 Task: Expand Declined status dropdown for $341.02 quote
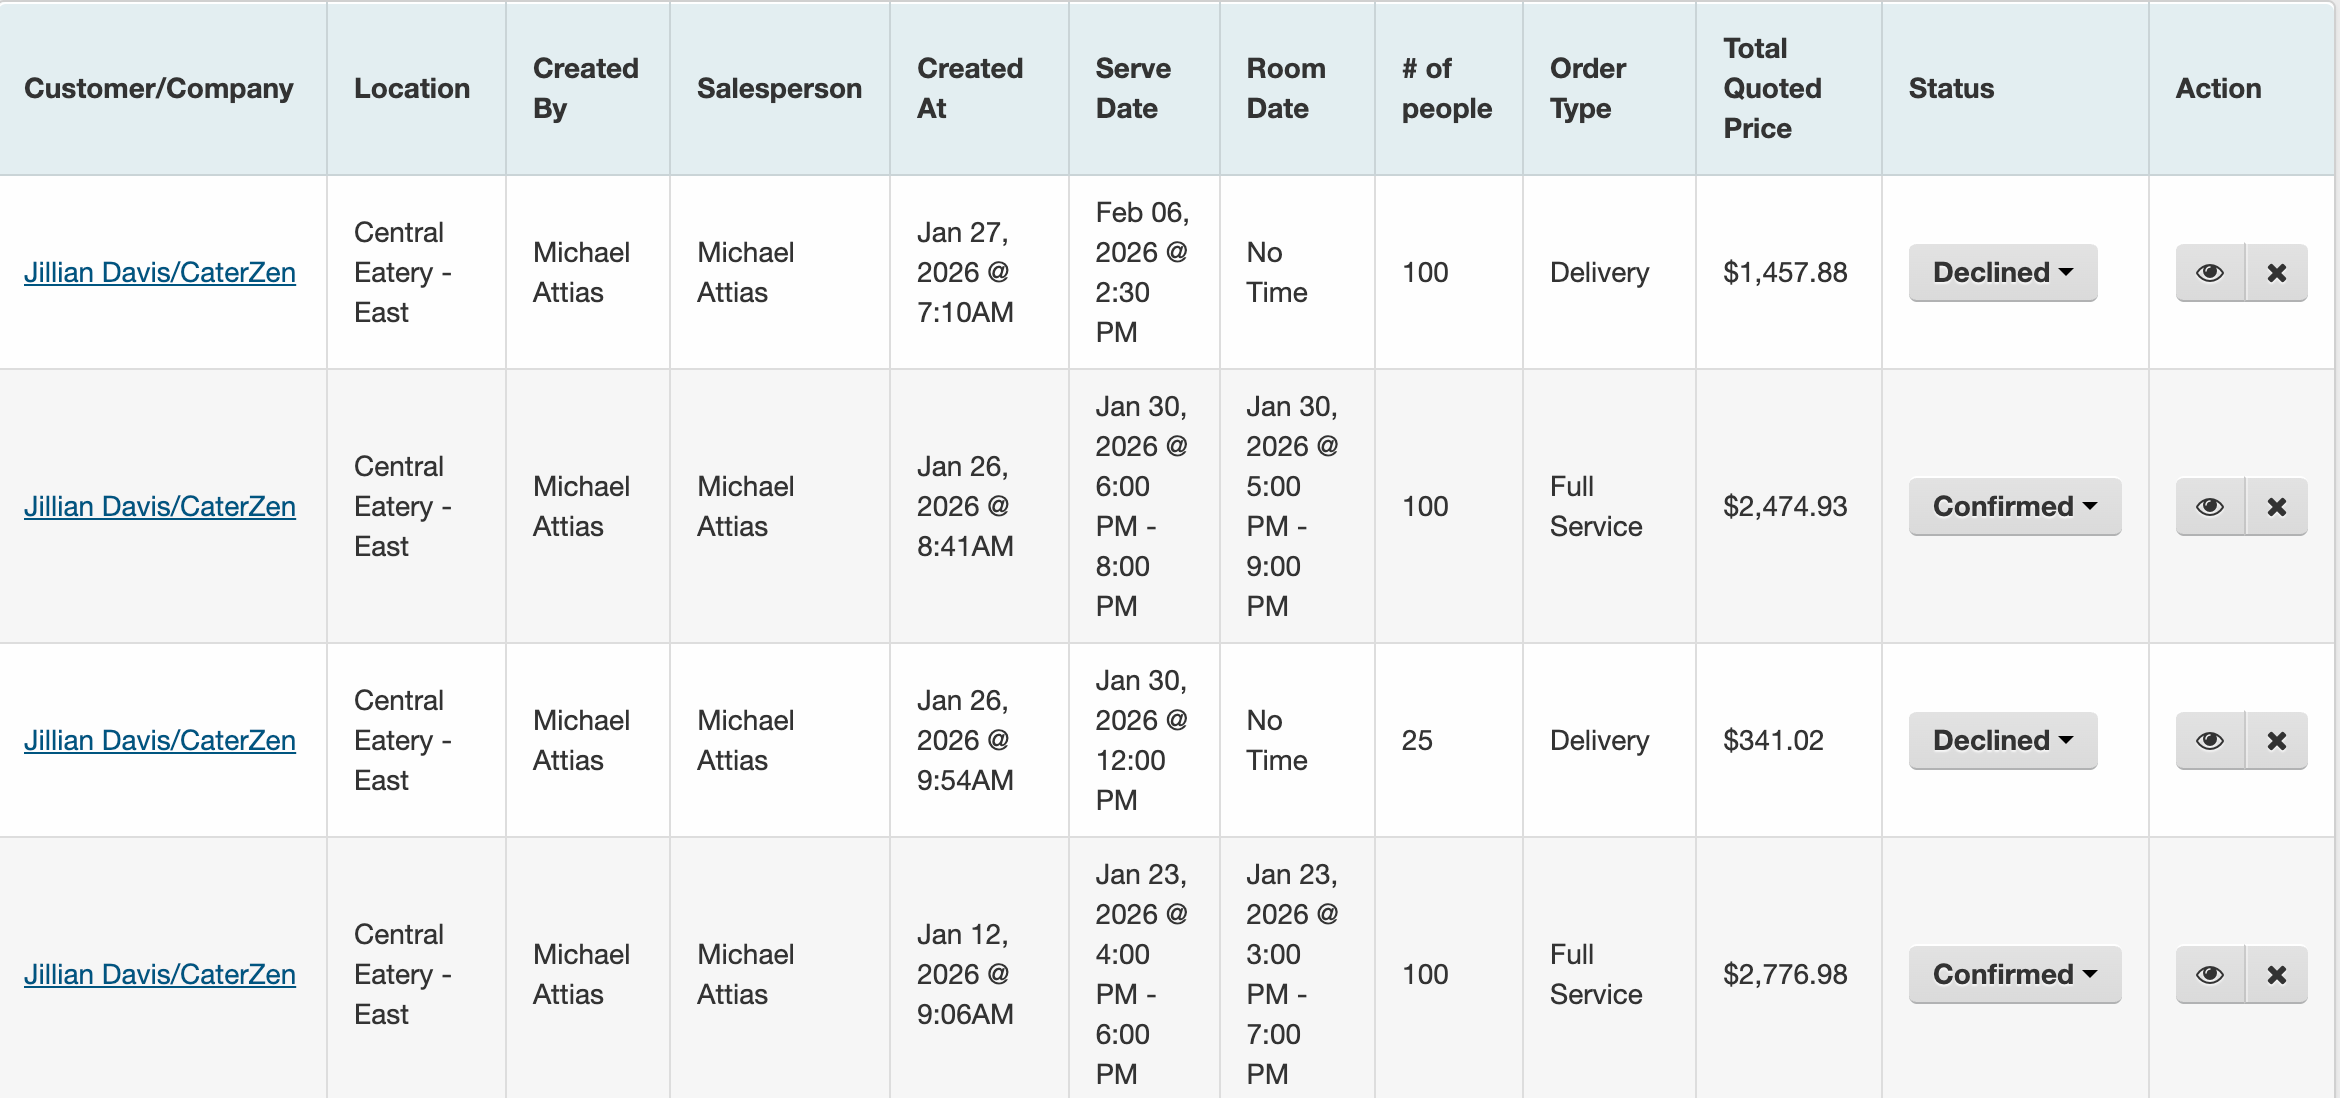click(x=2002, y=741)
